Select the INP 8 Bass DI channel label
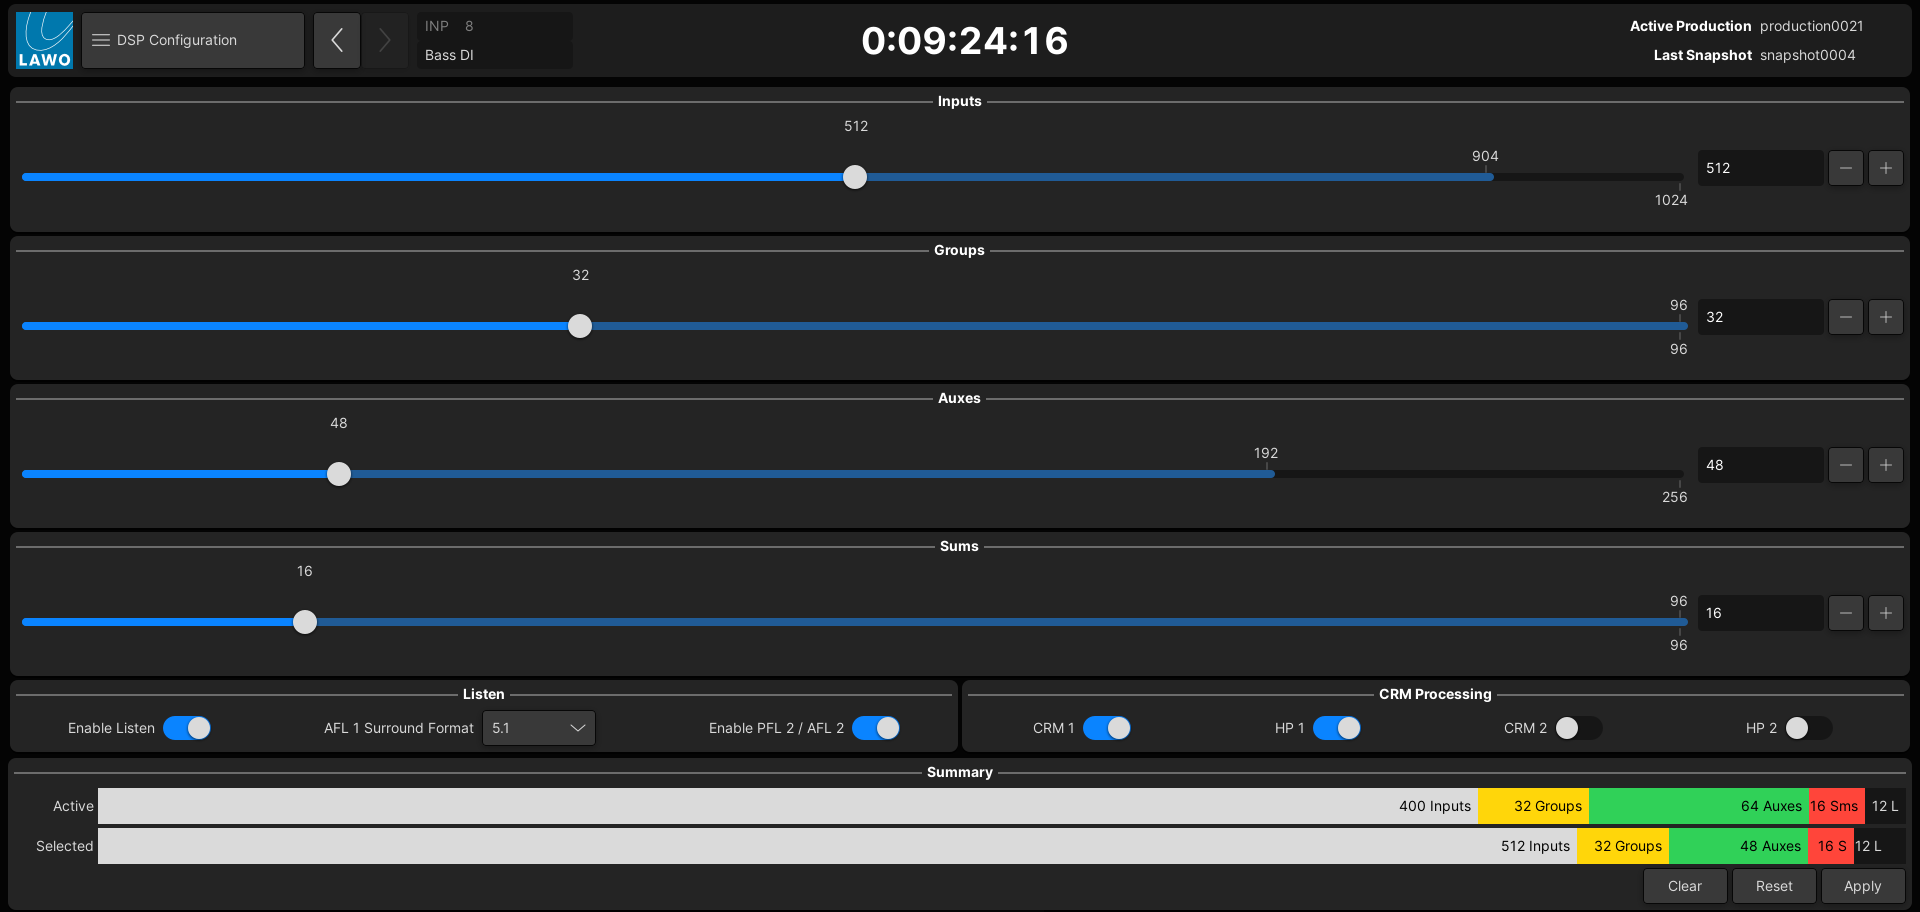Image resolution: width=1920 pixels, height=912 pixels. point(494,41)
